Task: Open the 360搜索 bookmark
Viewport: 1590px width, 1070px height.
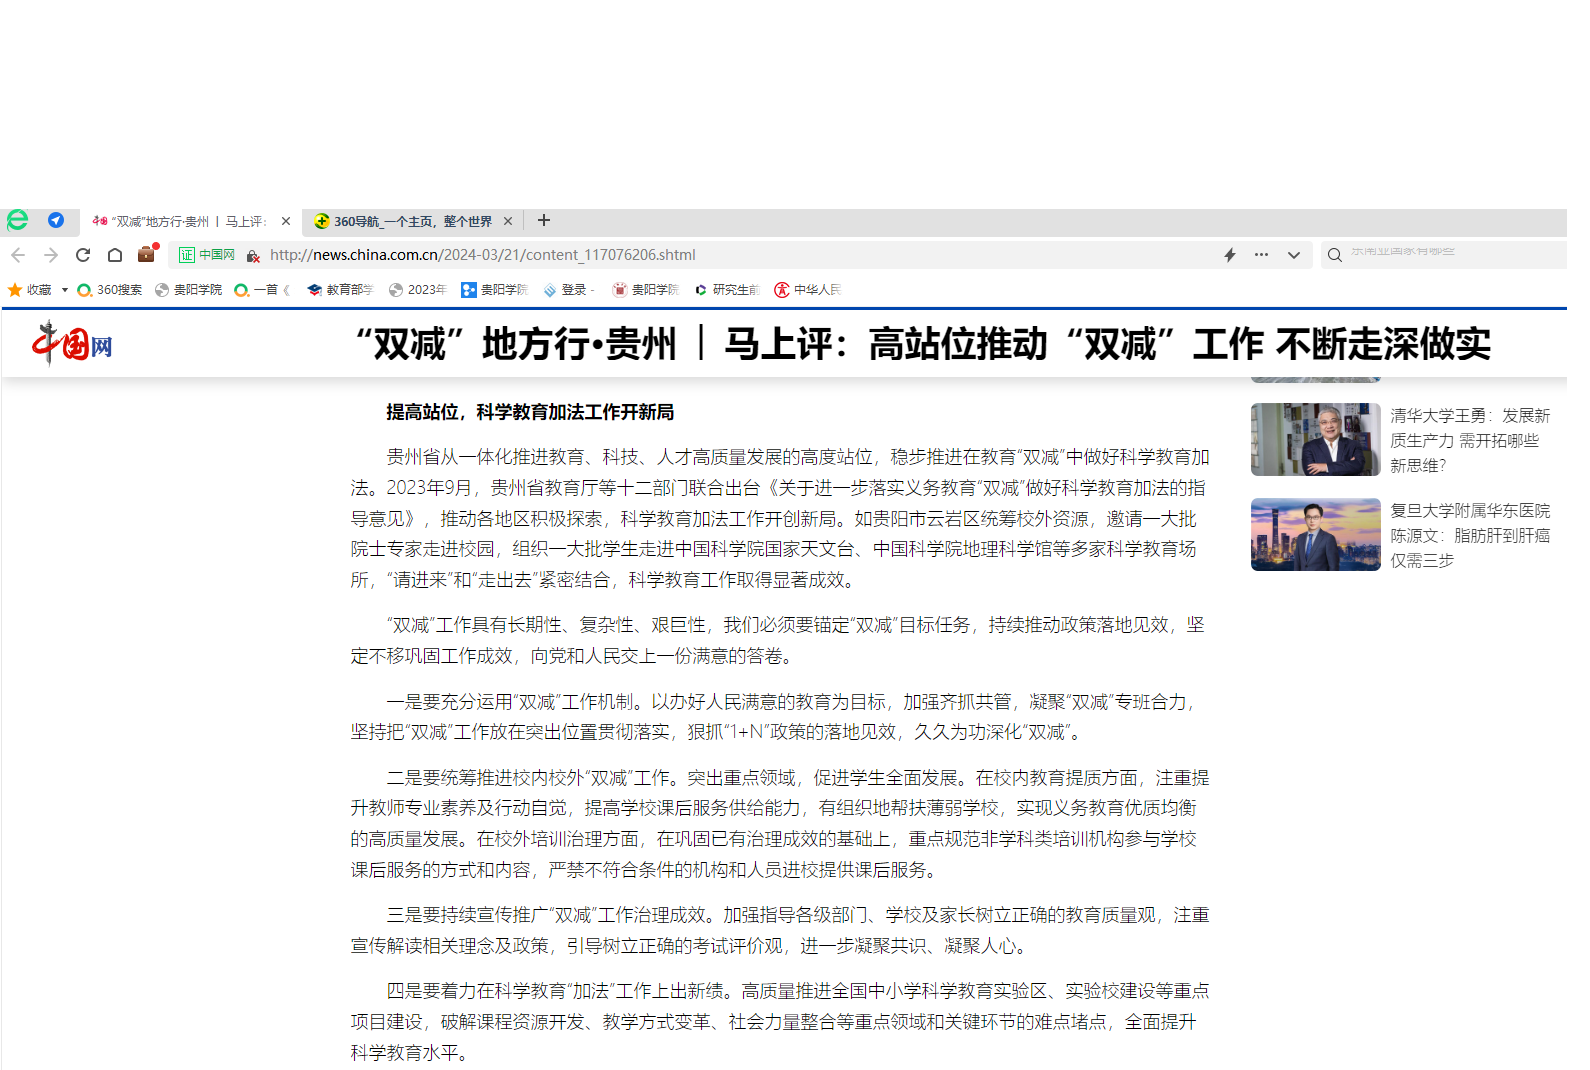Action: click(x=110, y=290)
